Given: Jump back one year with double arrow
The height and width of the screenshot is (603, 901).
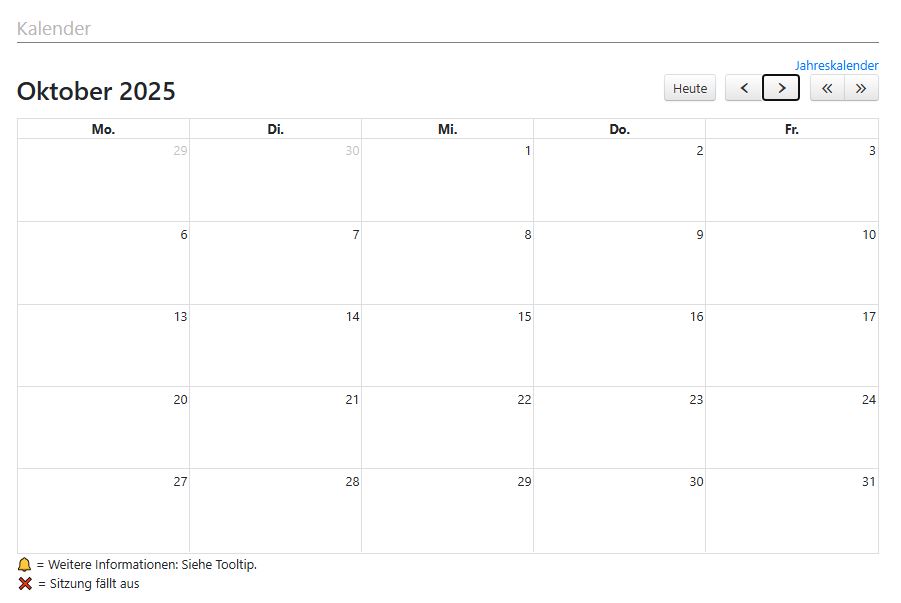Looking at the screenshot, I should coord(827,88).
